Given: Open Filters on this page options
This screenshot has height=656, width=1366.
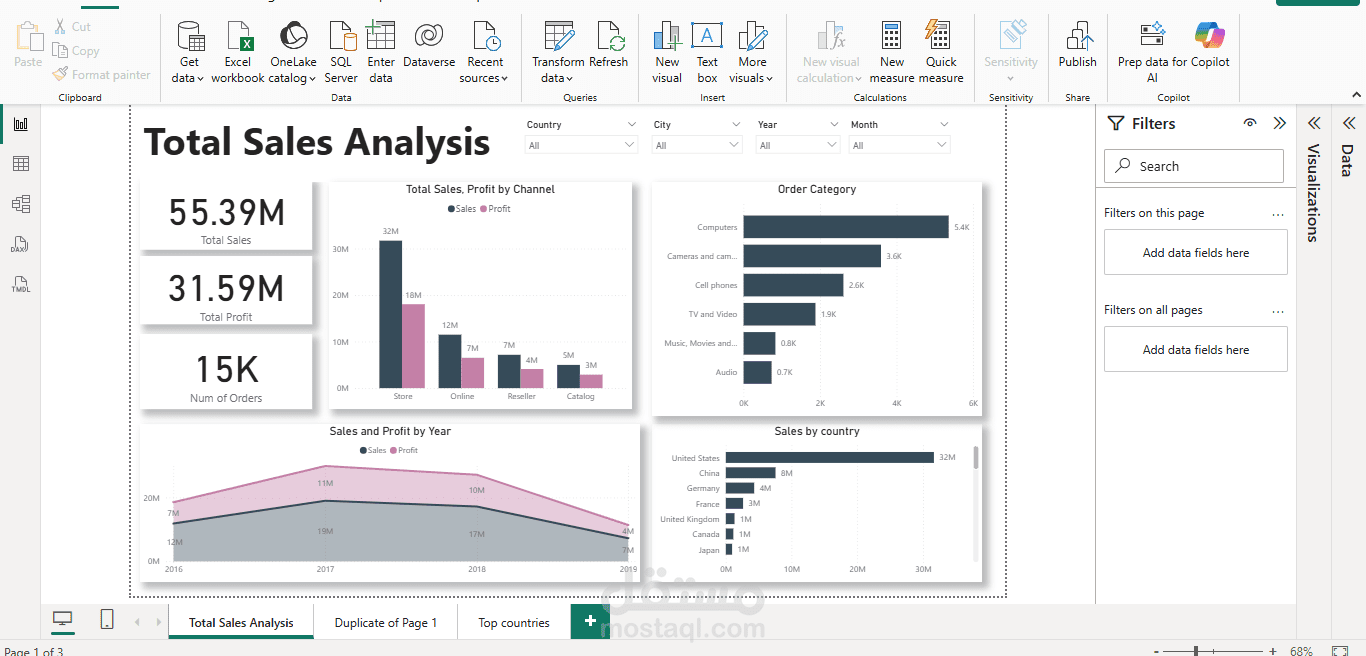Looking at the screenshot, I should point(1278,214).
